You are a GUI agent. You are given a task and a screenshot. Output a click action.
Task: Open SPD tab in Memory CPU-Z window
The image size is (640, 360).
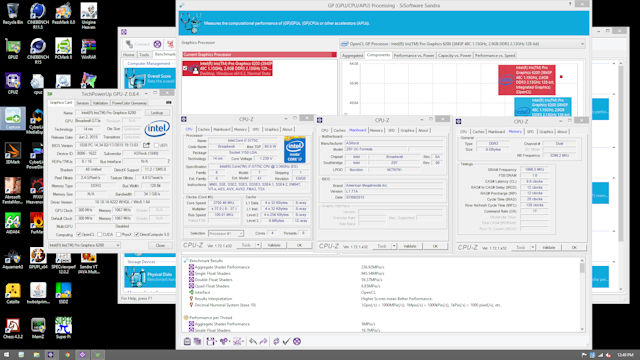(x=530, y=132)
